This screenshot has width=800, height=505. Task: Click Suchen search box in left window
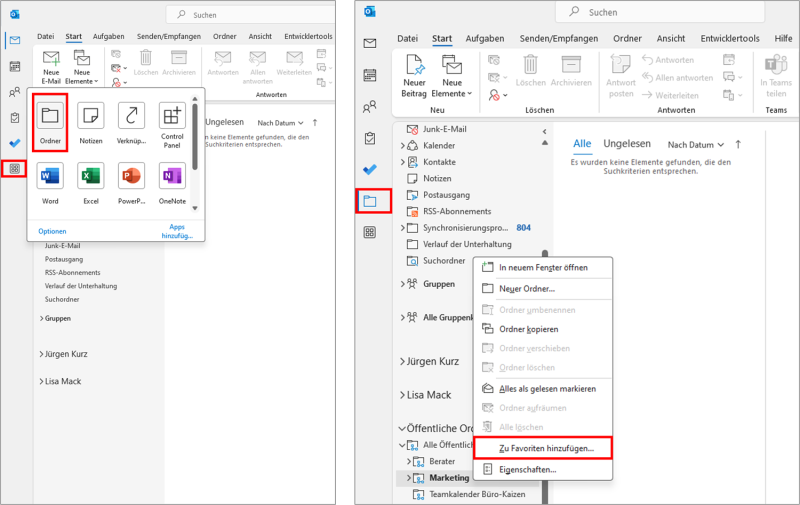tap(250, 15)
